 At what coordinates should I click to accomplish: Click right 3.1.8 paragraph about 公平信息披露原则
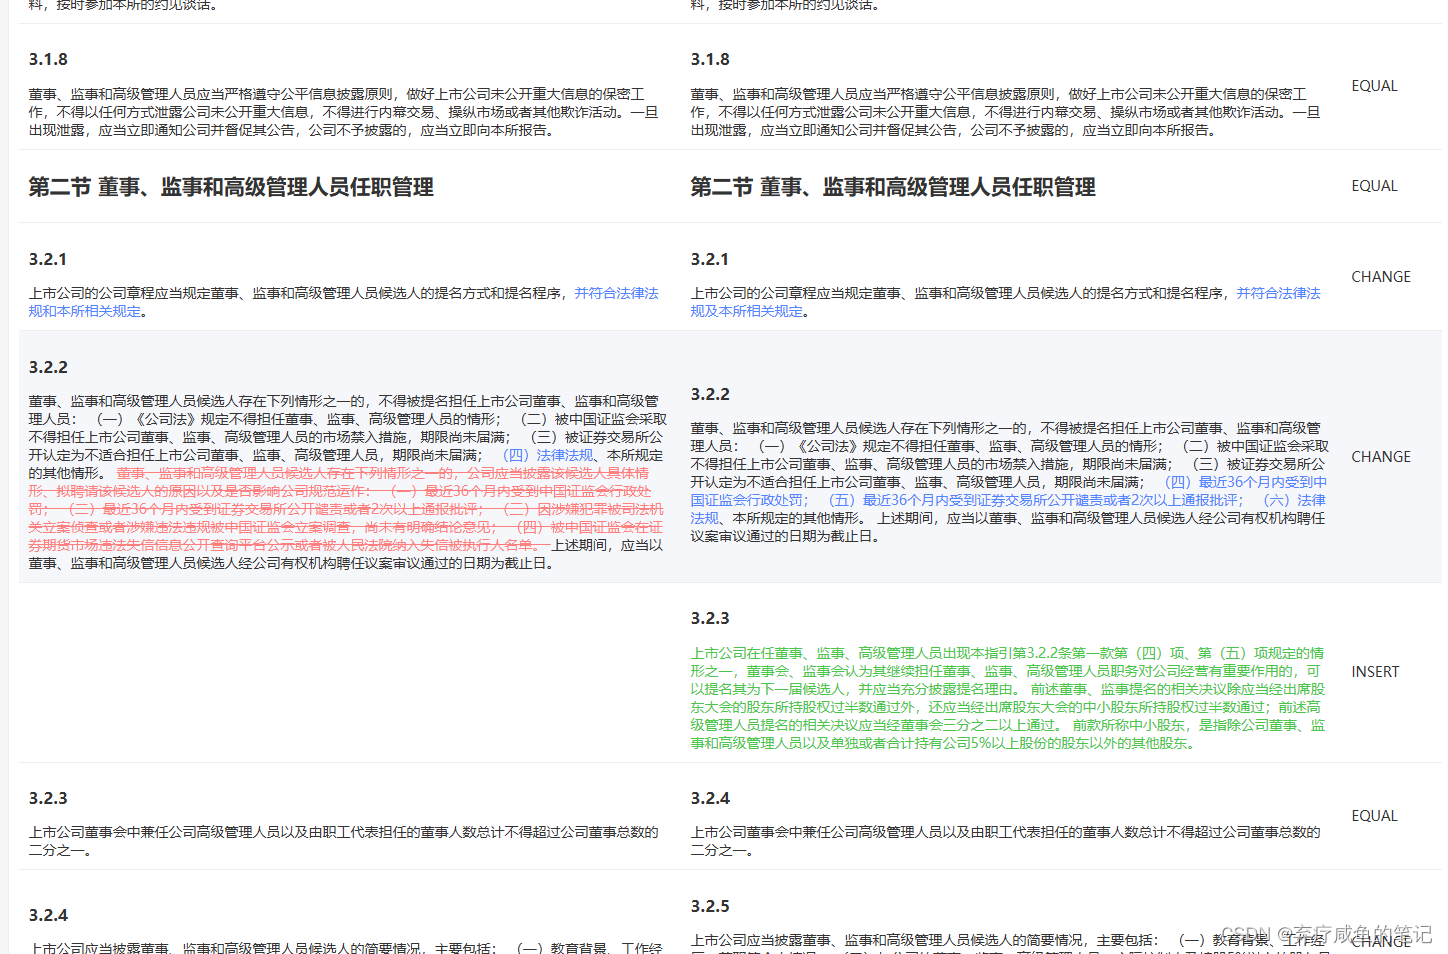(x=1006, y=112)
